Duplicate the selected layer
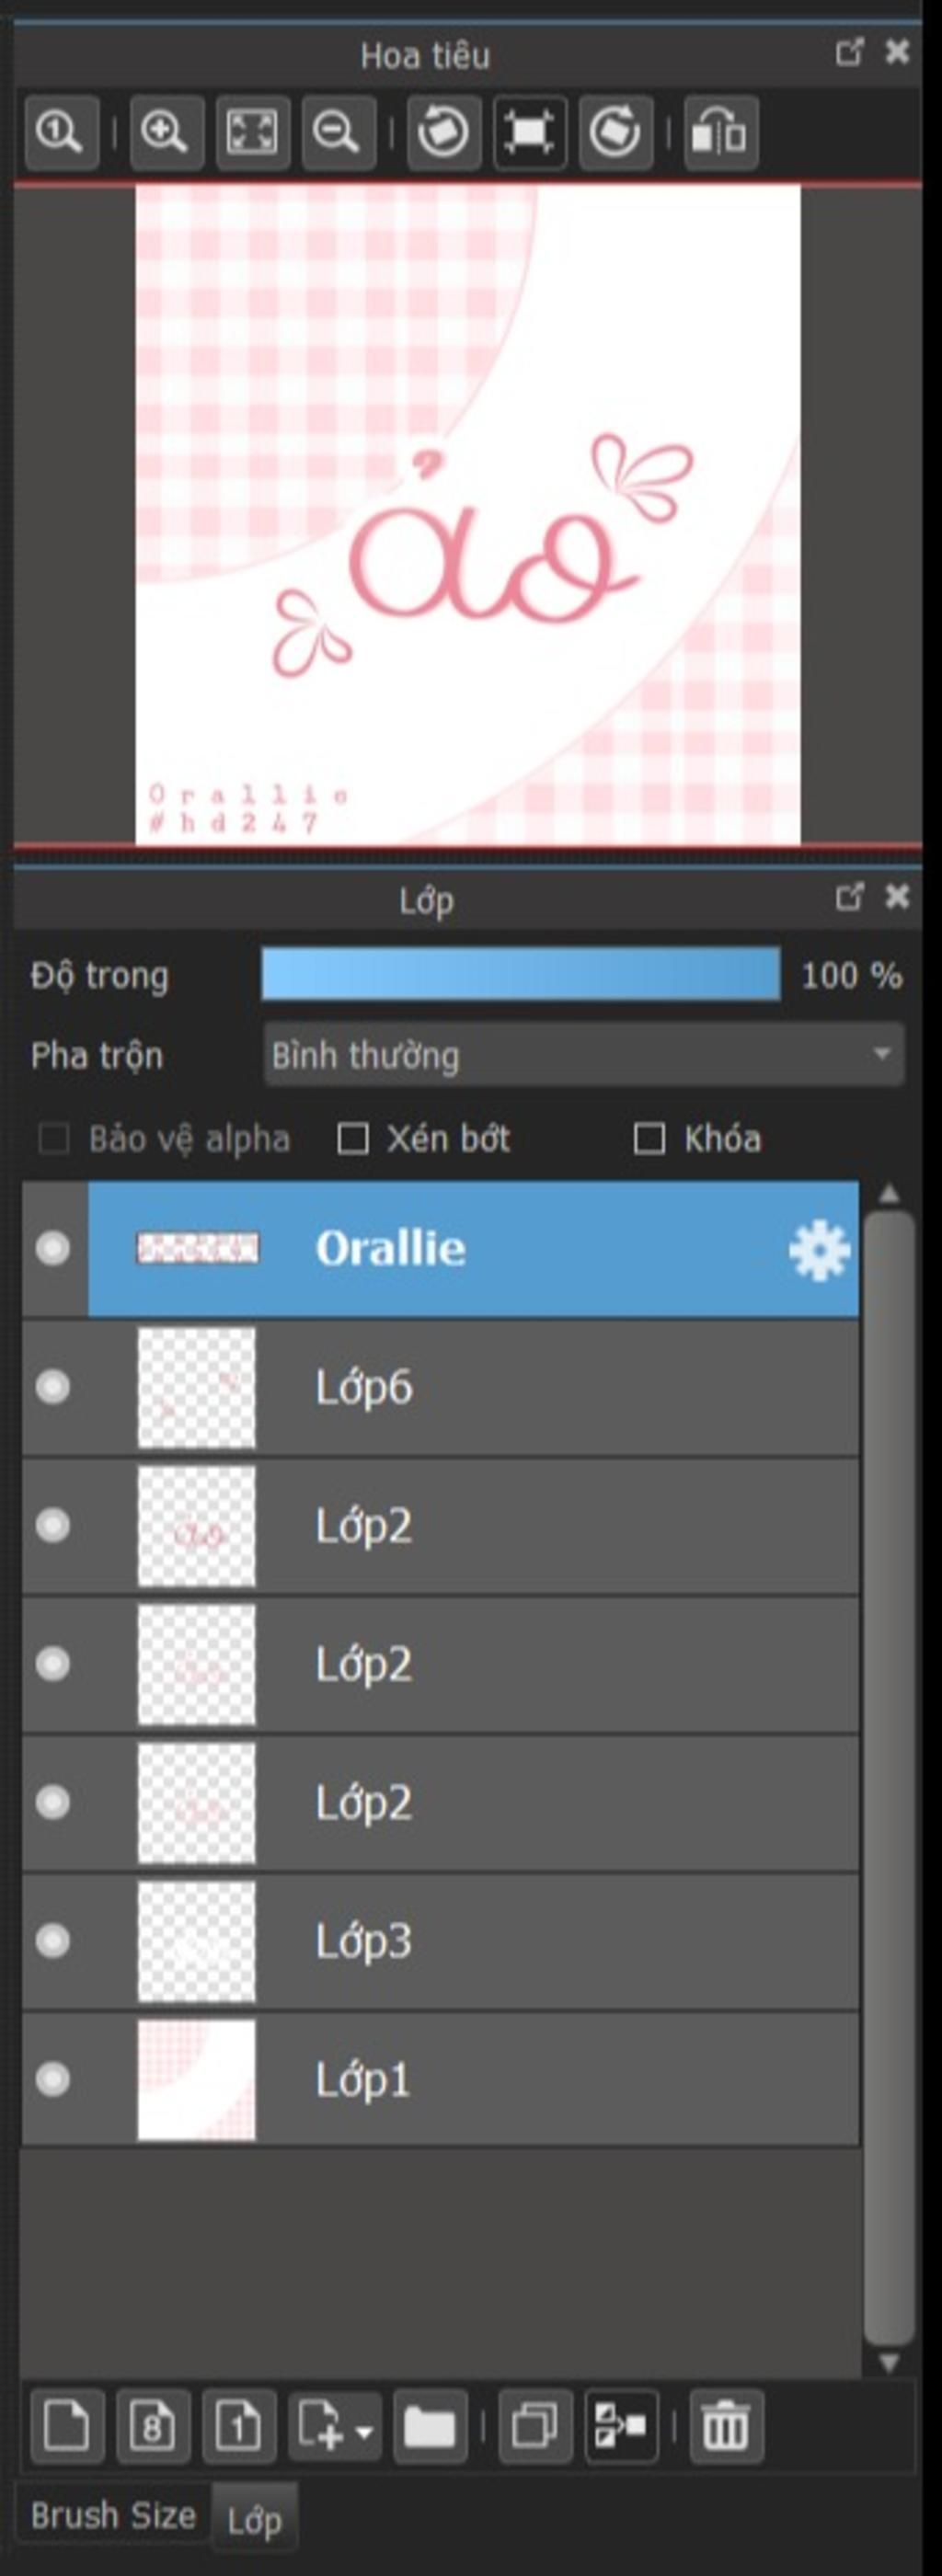942x2576 pixels. tap(535, 2425)
